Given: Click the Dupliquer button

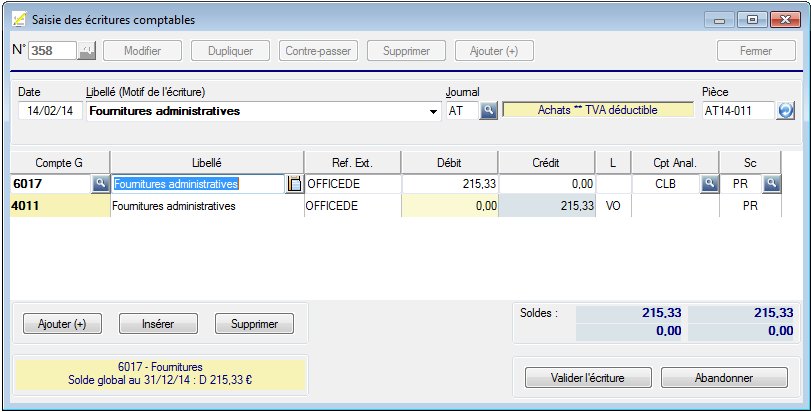Looking at the screenshot, I should (x=230, y=51).
